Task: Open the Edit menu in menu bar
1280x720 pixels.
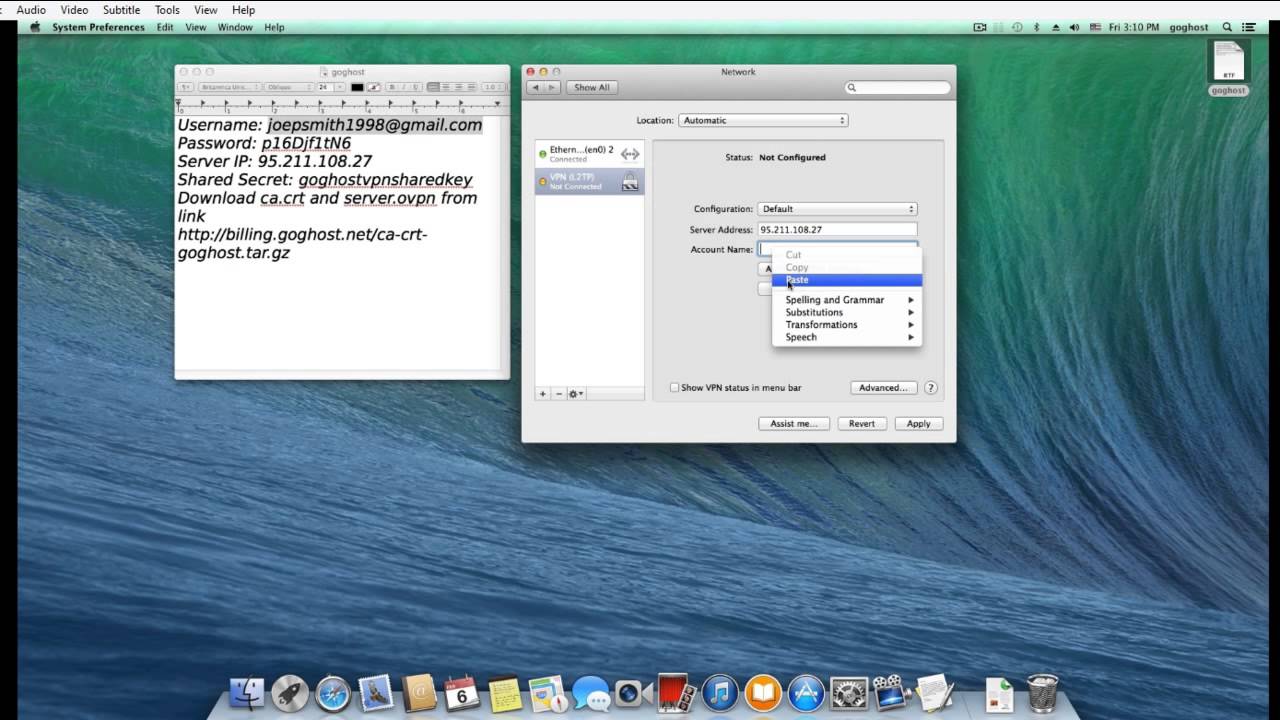Action: [x=165, y=27]
